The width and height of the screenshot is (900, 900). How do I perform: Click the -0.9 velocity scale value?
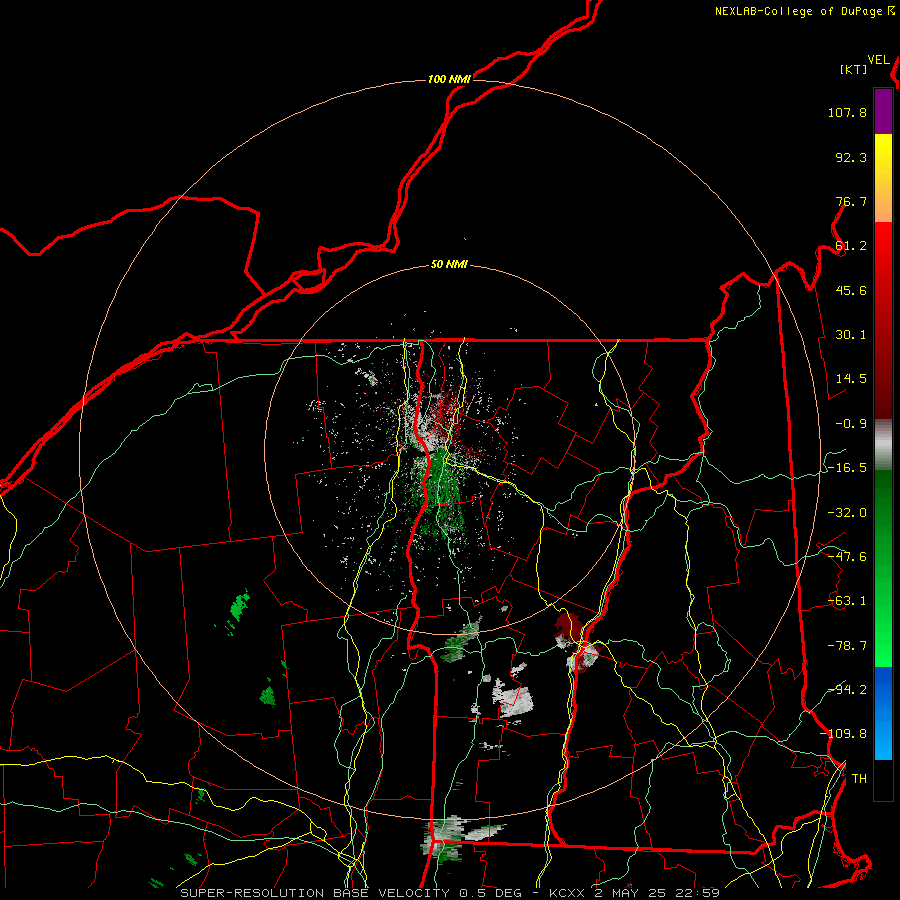(x=851, y=424)
